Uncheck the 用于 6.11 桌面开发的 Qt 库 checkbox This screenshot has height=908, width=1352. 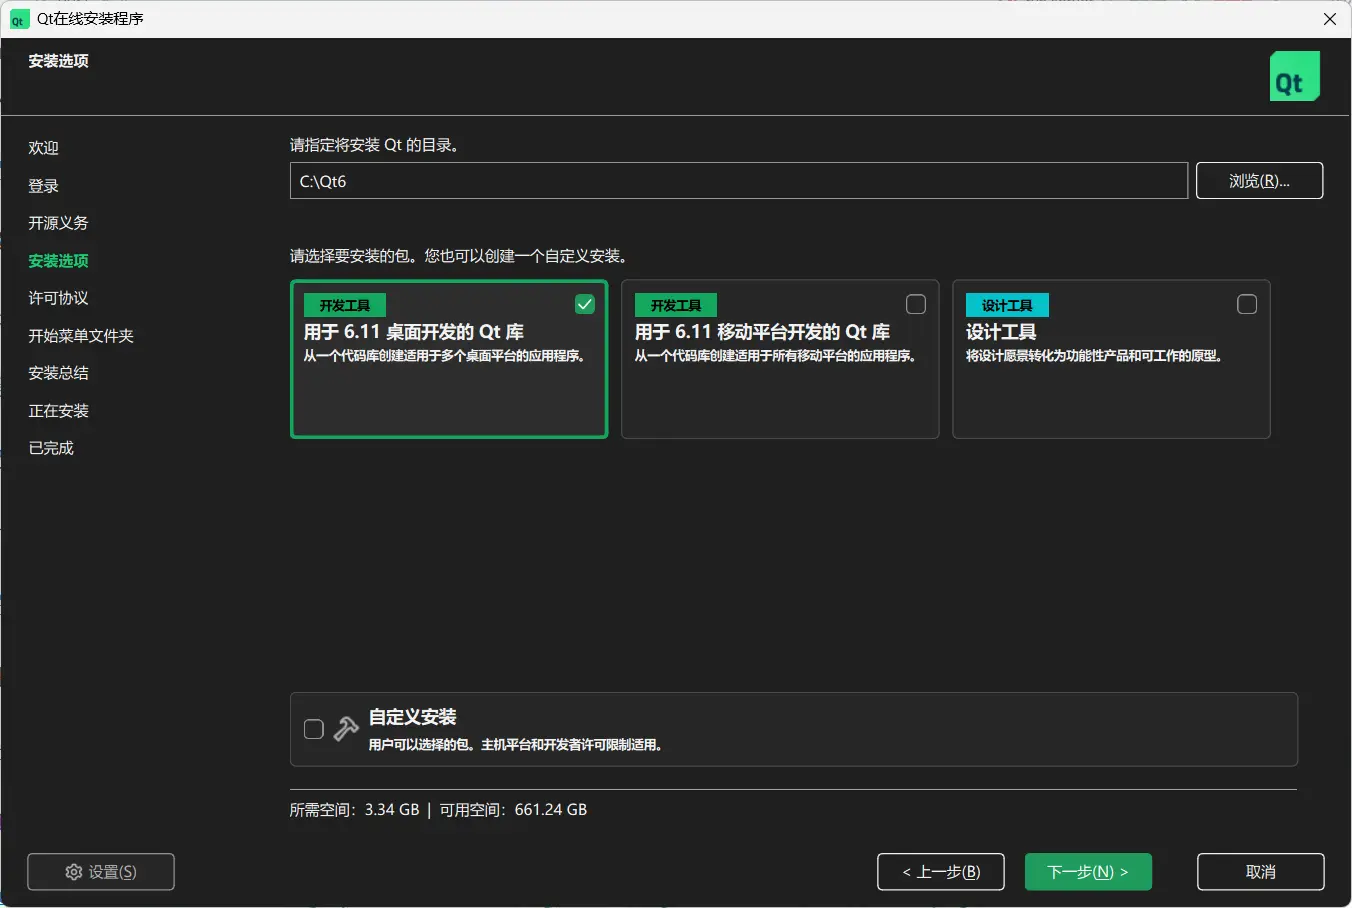(585, 304)
